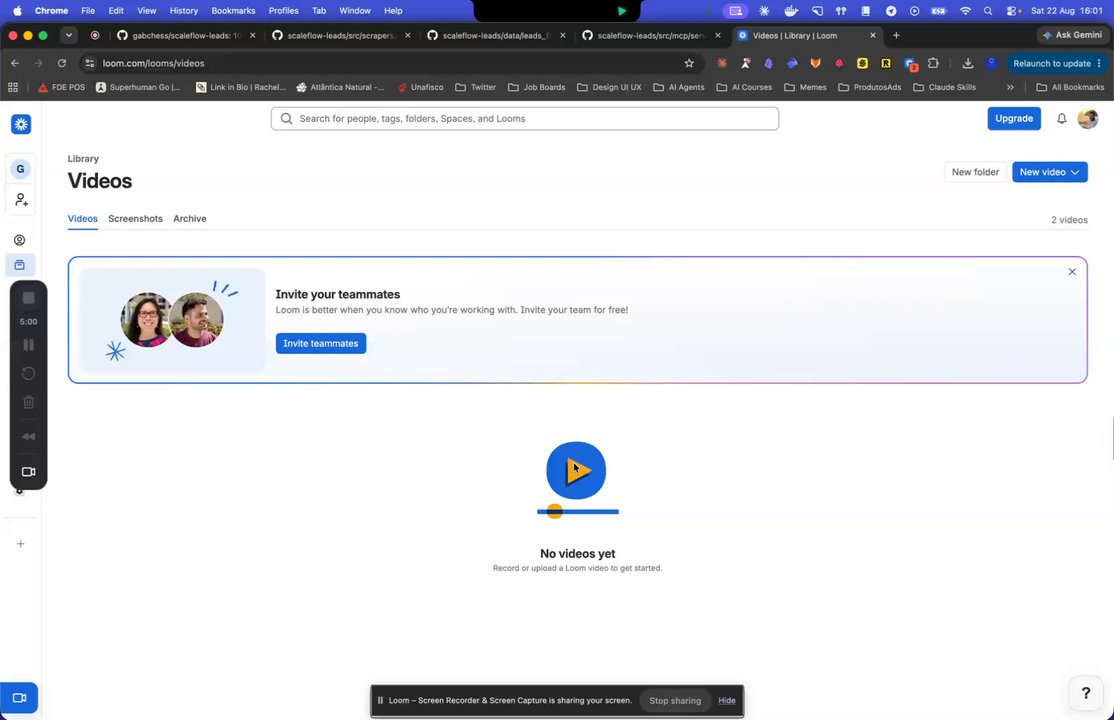Open the History menu in menu bar
Viewport: 1114px width, 720px height.
pyautogui.click(x=183, y=11)
